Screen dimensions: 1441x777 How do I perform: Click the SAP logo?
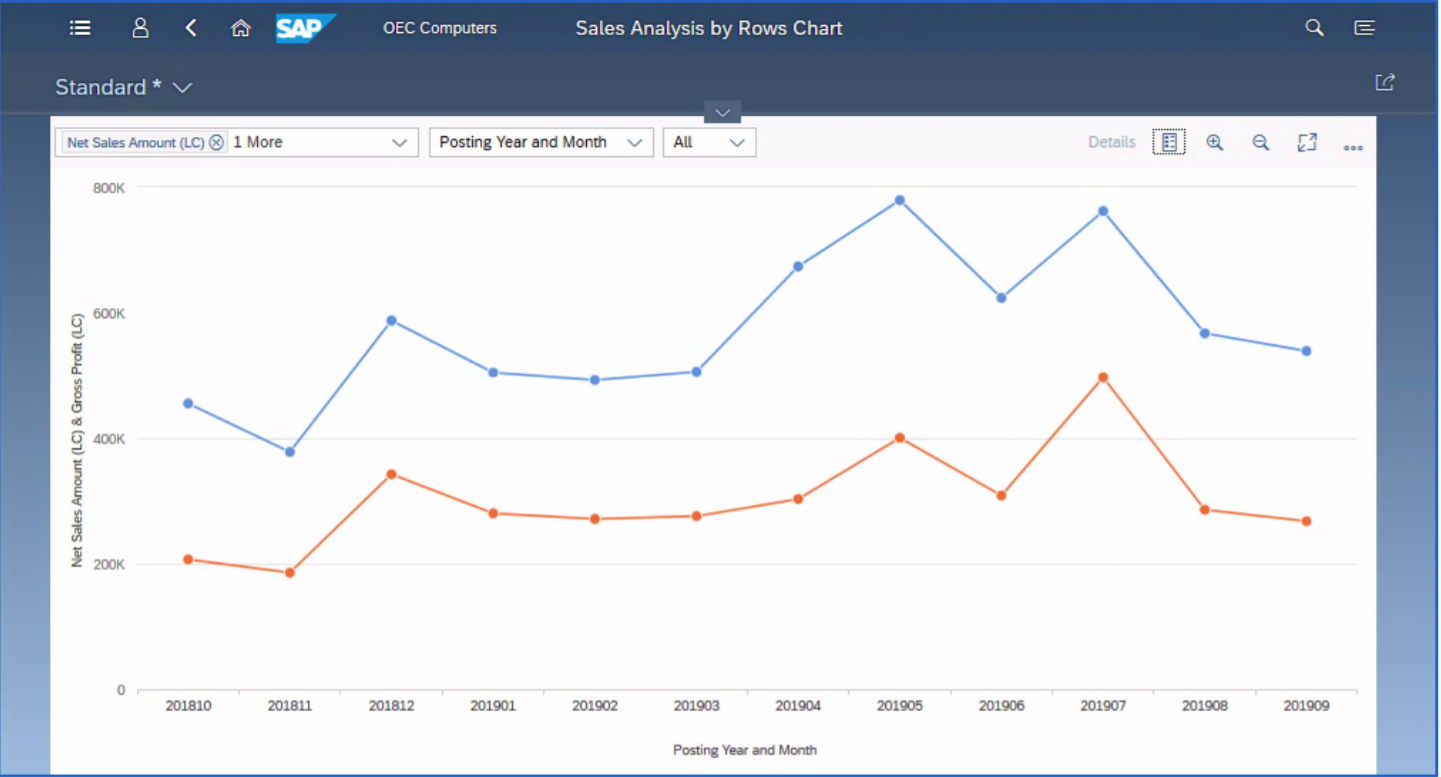click(306, 28)
